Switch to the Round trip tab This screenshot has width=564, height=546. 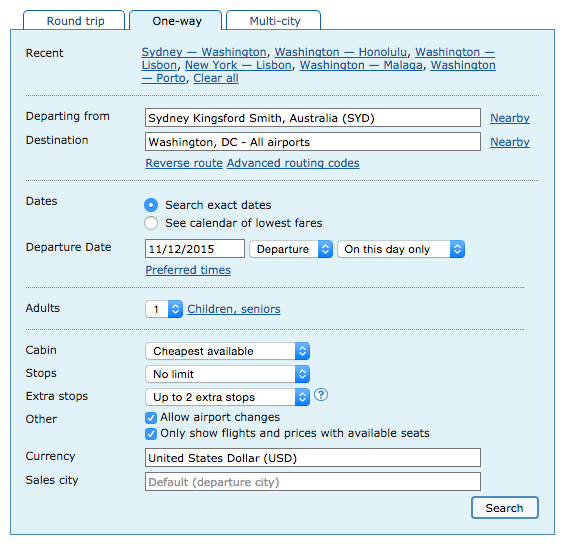click(74, 21)
